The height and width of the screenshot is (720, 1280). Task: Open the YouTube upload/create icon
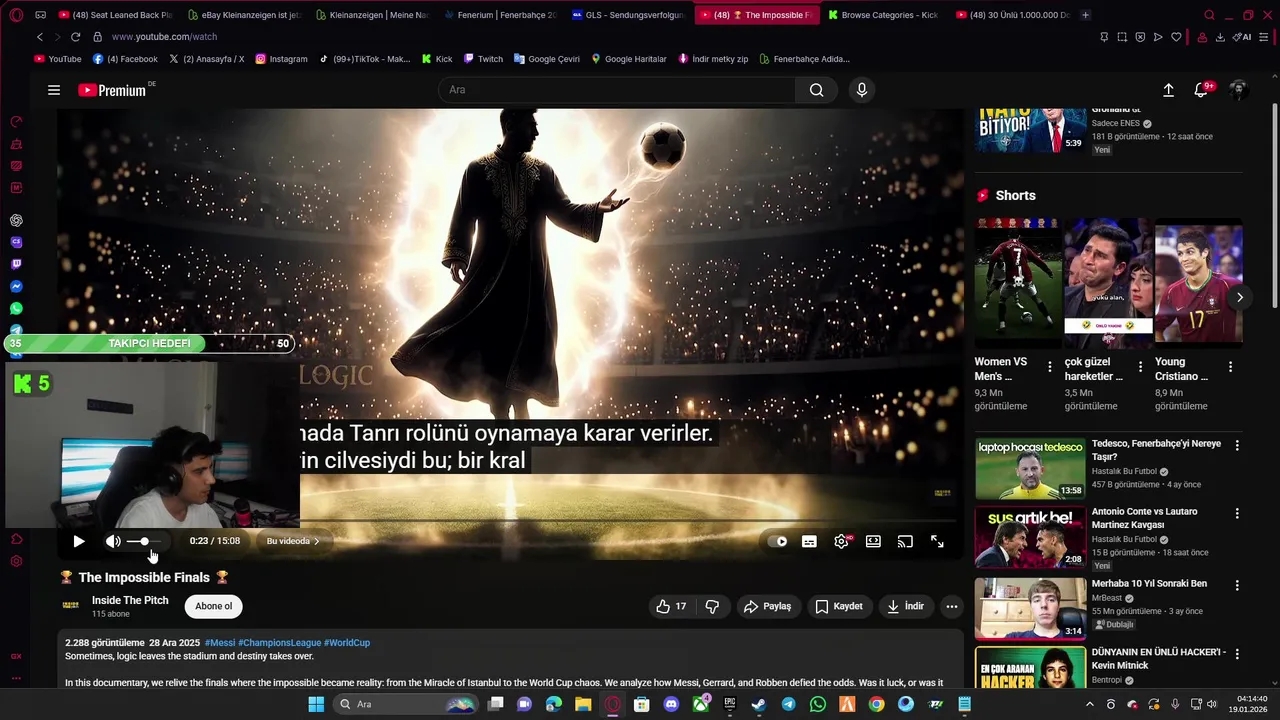(1168, 90)
